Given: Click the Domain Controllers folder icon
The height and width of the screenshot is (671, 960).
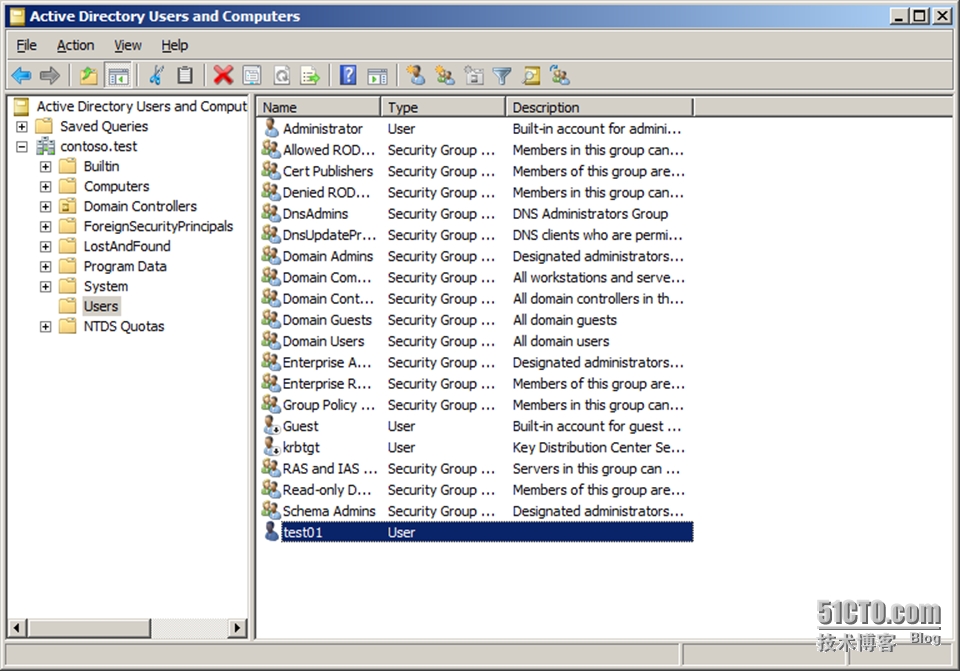Looking at the screenshot, I should pos(67,206).
